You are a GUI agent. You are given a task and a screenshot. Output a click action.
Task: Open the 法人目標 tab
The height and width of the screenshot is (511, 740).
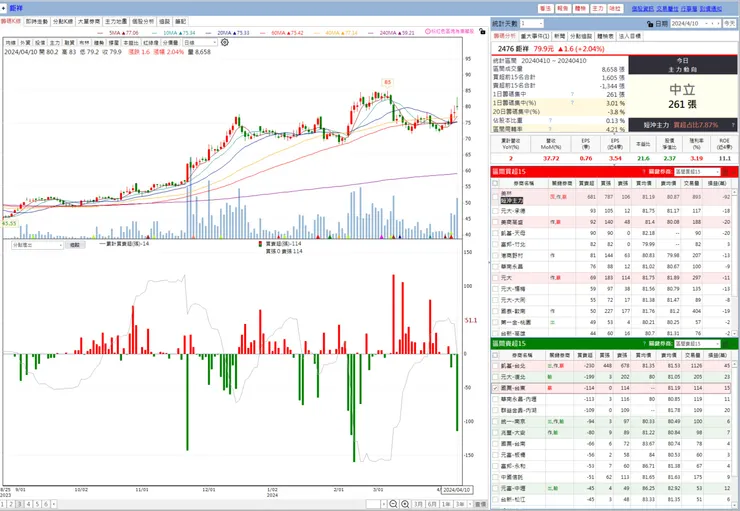tap(630, 36)
